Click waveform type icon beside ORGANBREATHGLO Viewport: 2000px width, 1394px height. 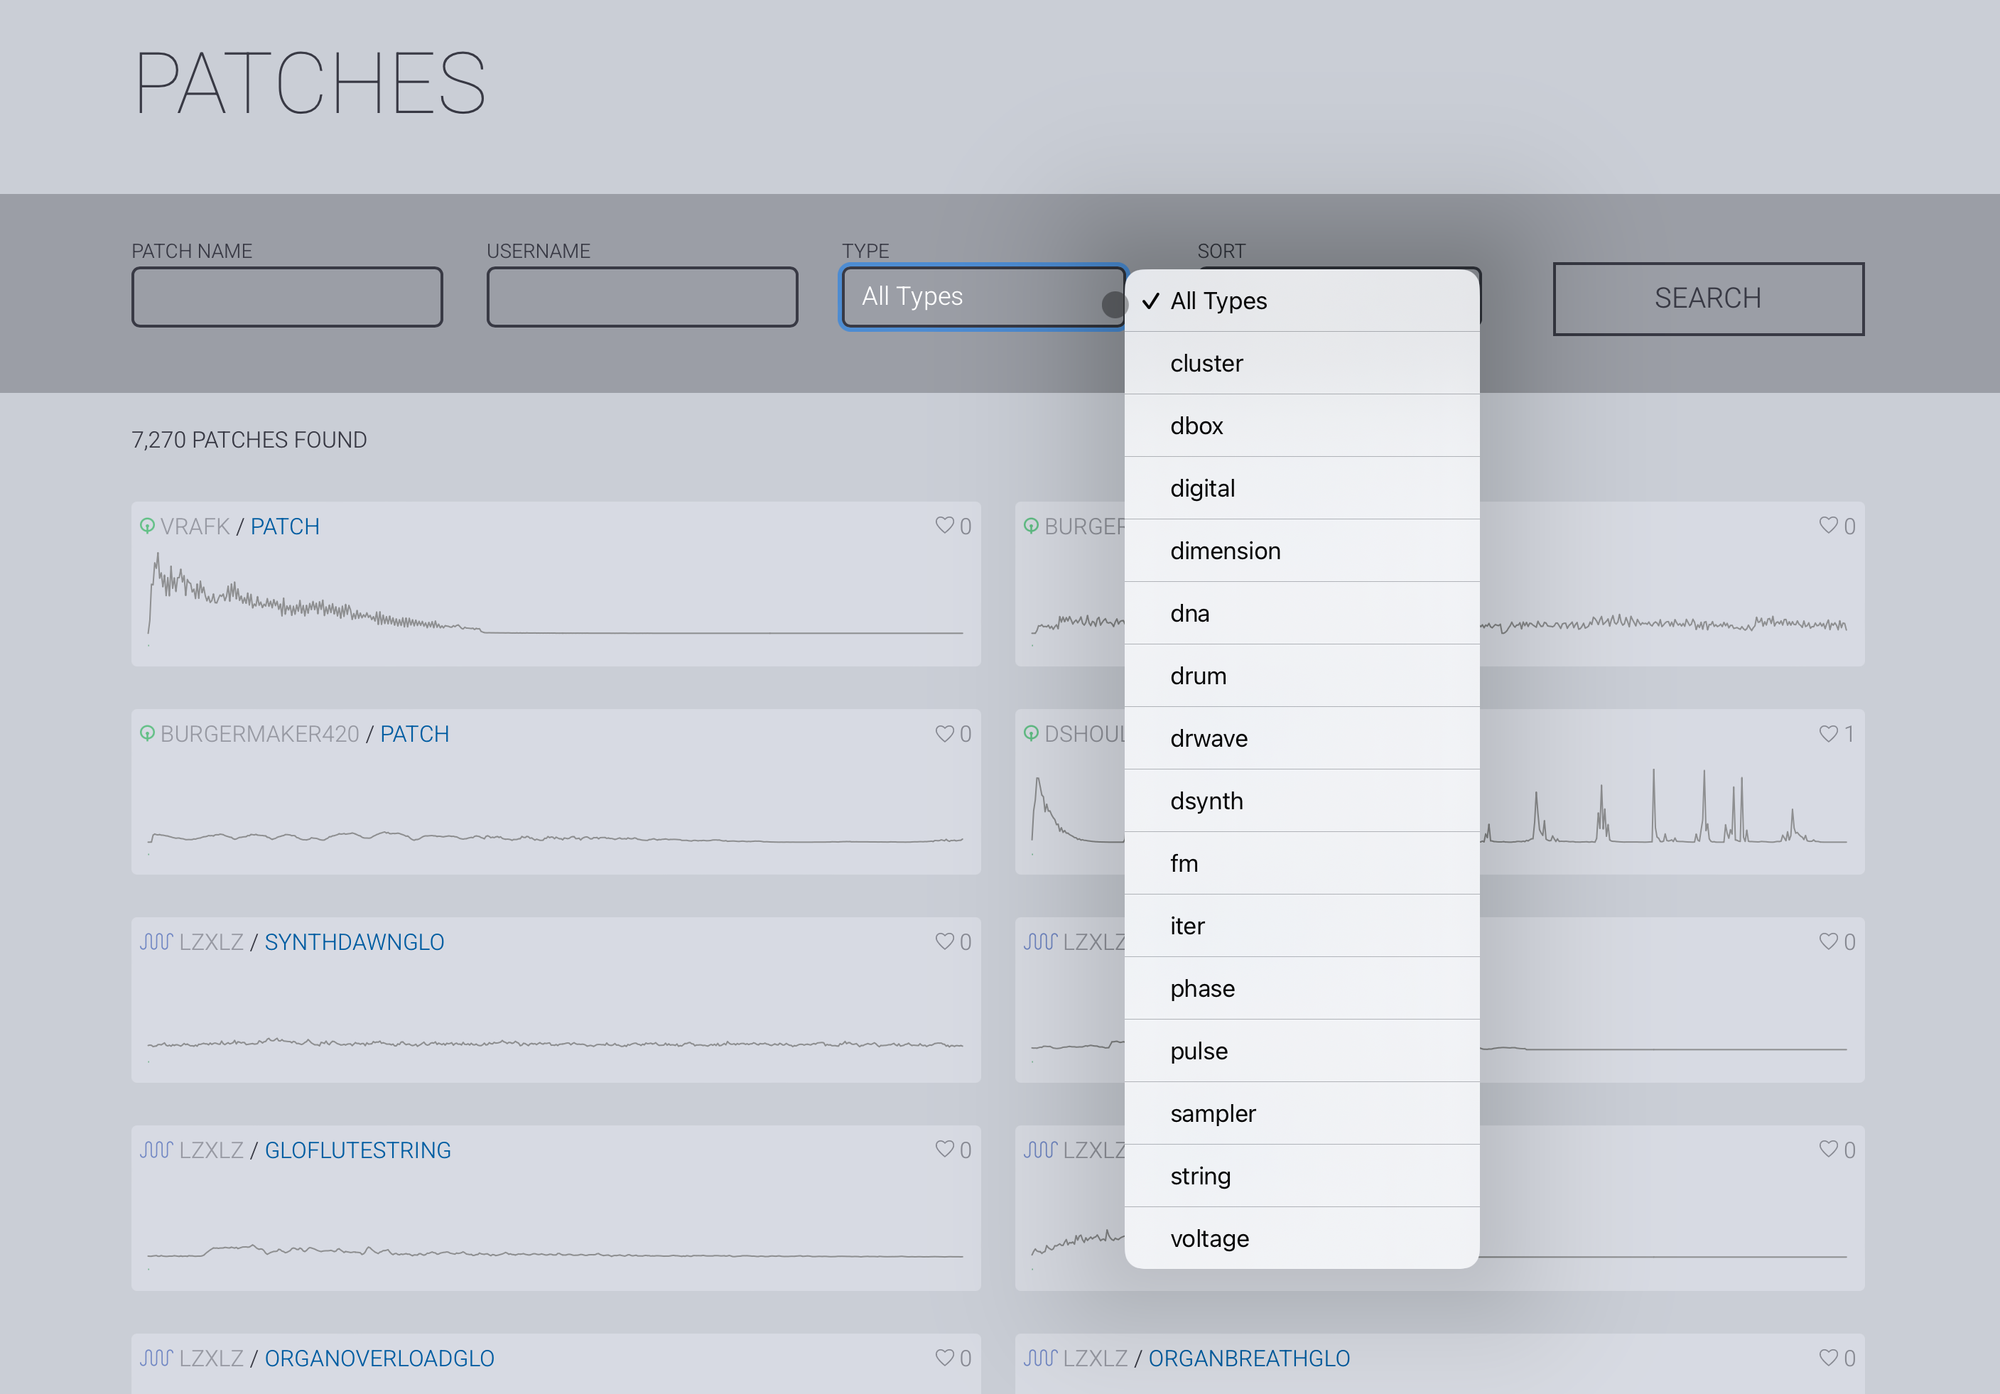(x=1040, y=1358)
